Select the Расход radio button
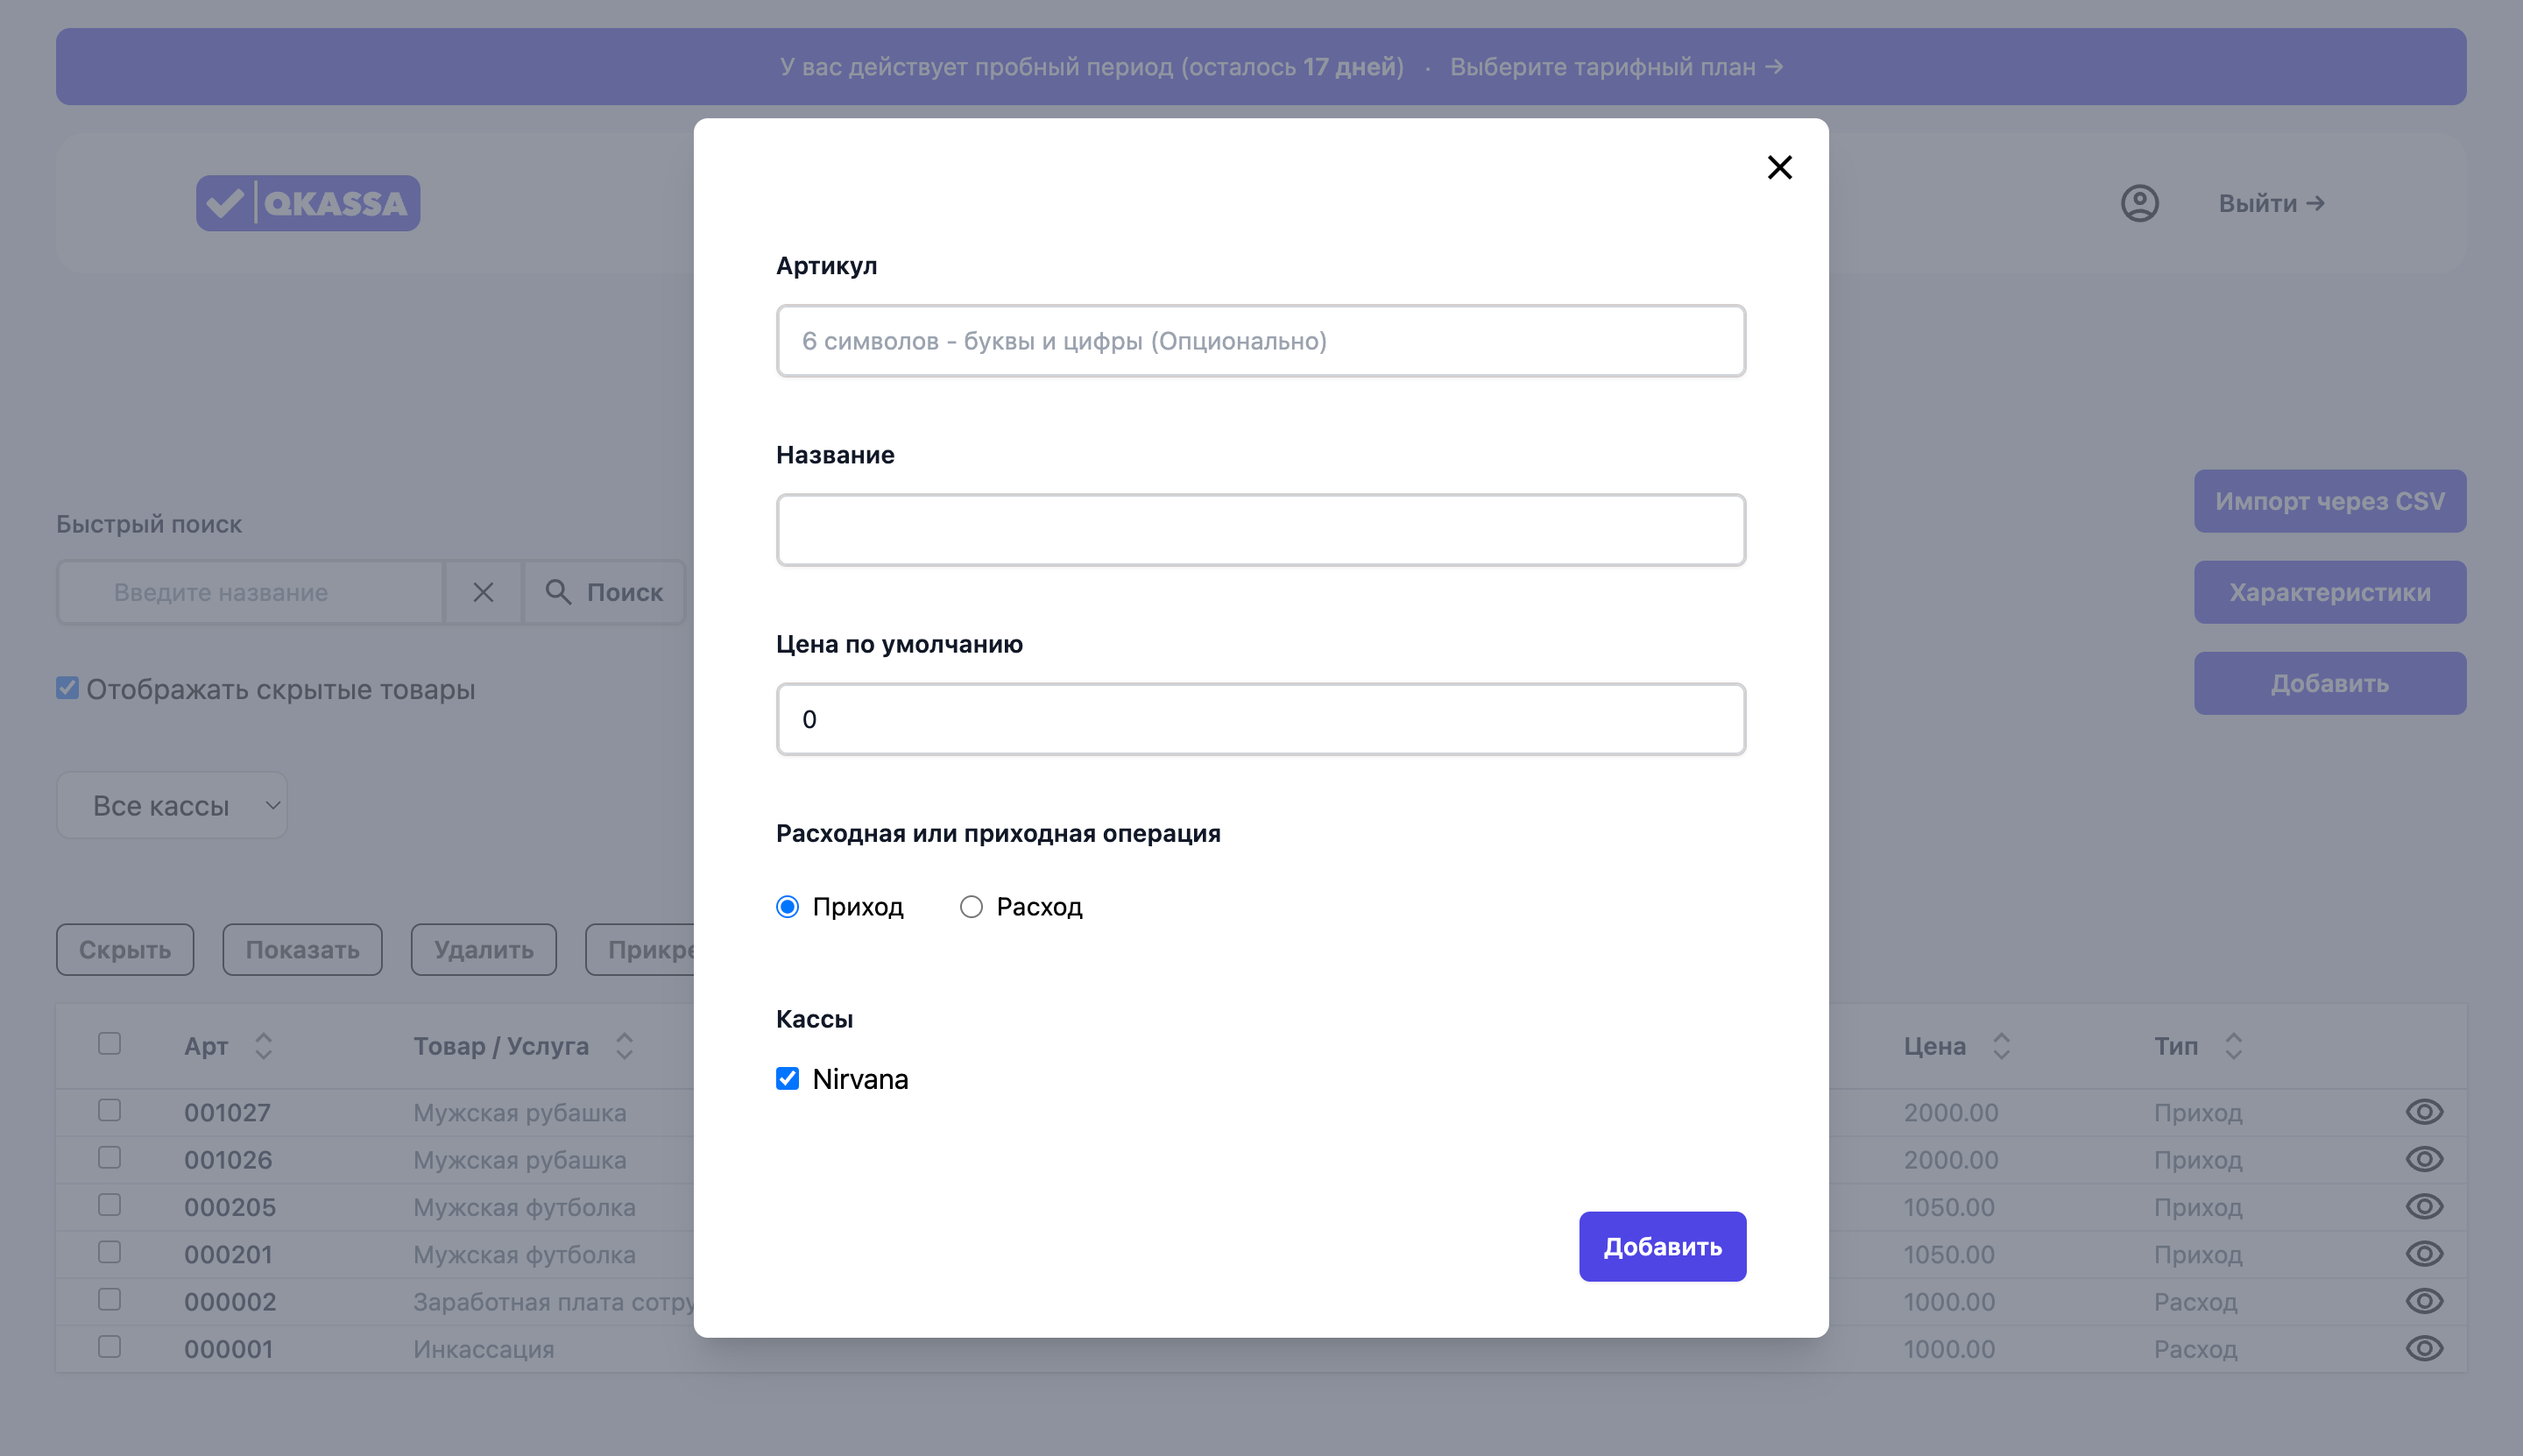The width and height of the screenshot is (2523, 1456). click(x=971, y=907)
